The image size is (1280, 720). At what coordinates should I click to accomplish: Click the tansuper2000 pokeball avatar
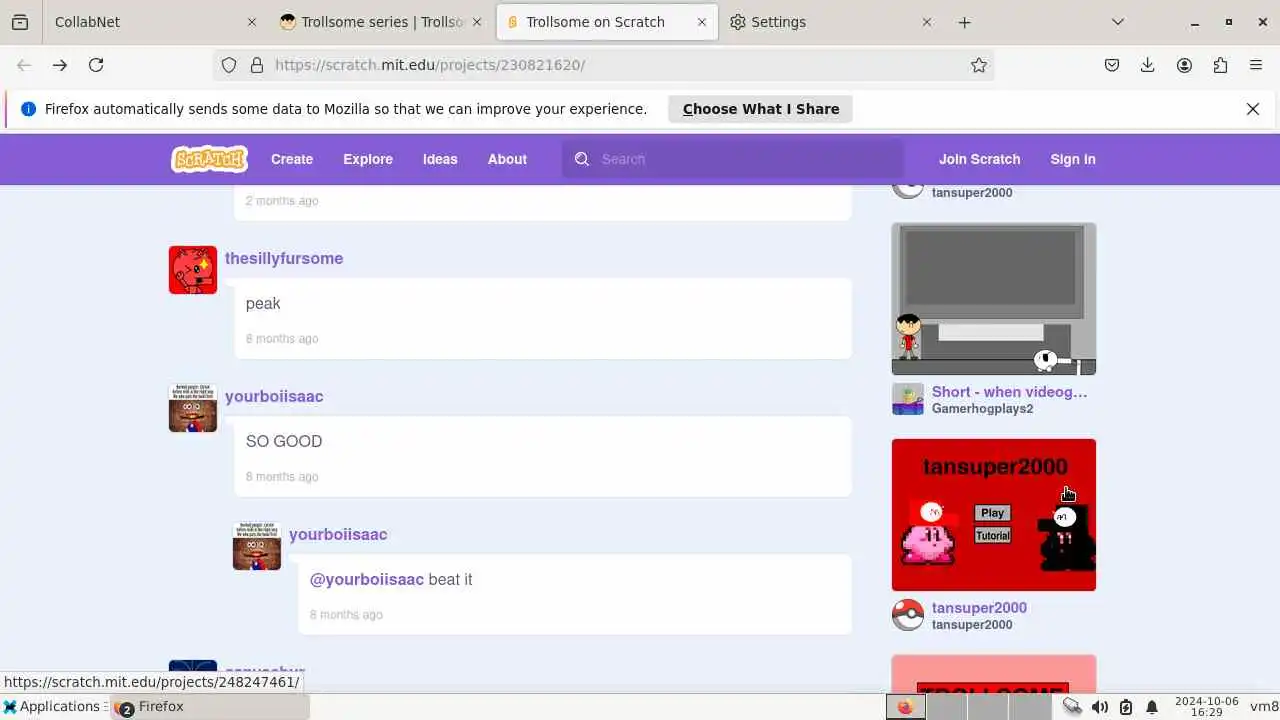[908, 615]
